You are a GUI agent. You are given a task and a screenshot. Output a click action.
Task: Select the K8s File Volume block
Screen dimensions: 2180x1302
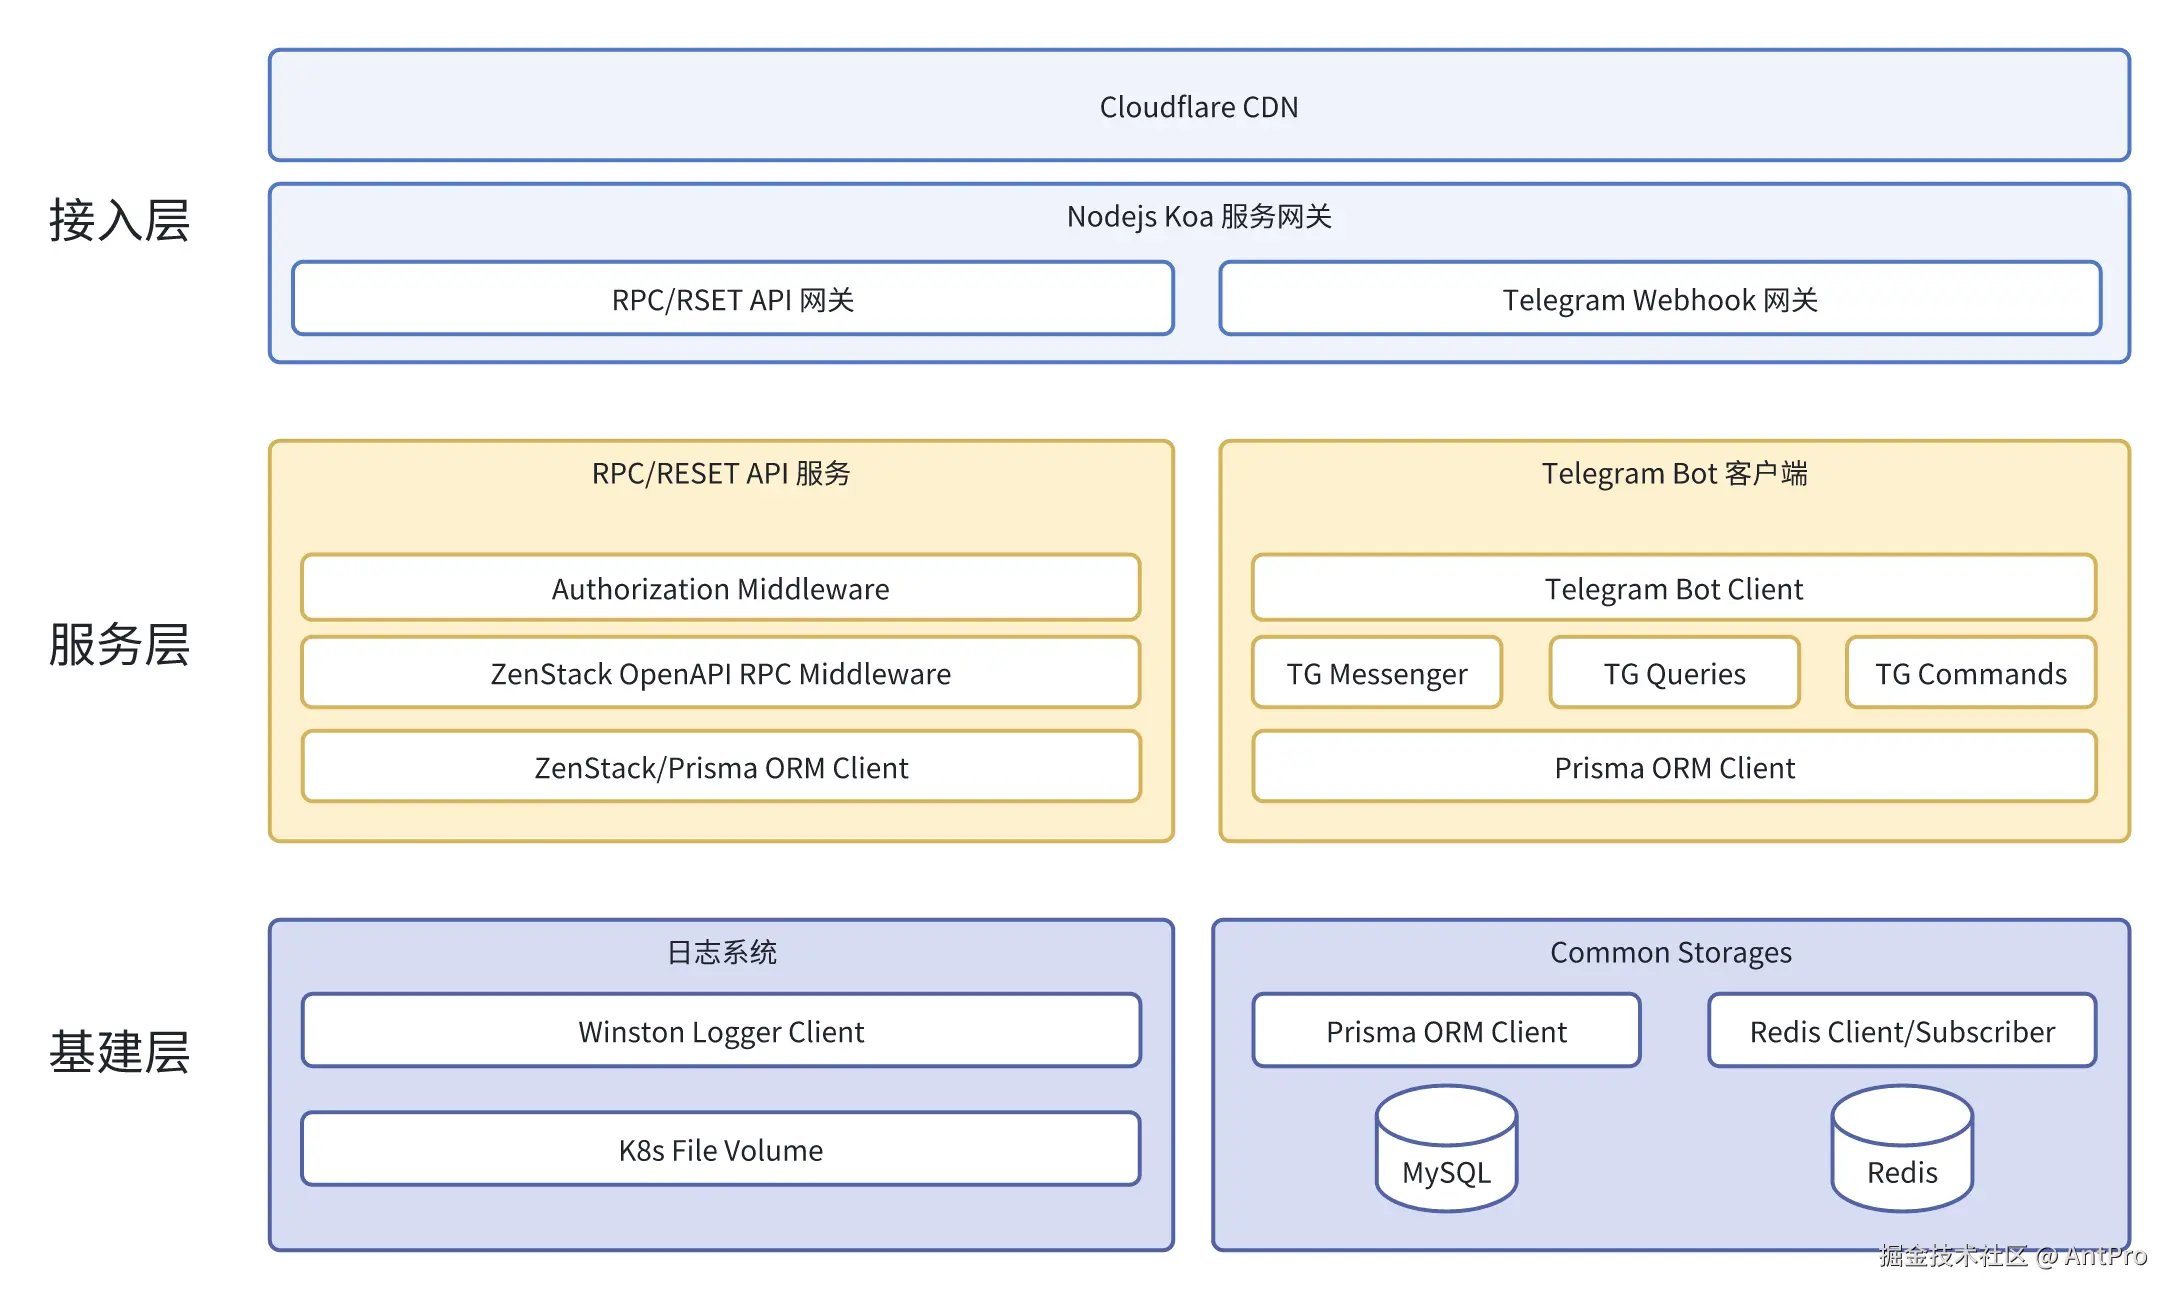pos(720,1149)
